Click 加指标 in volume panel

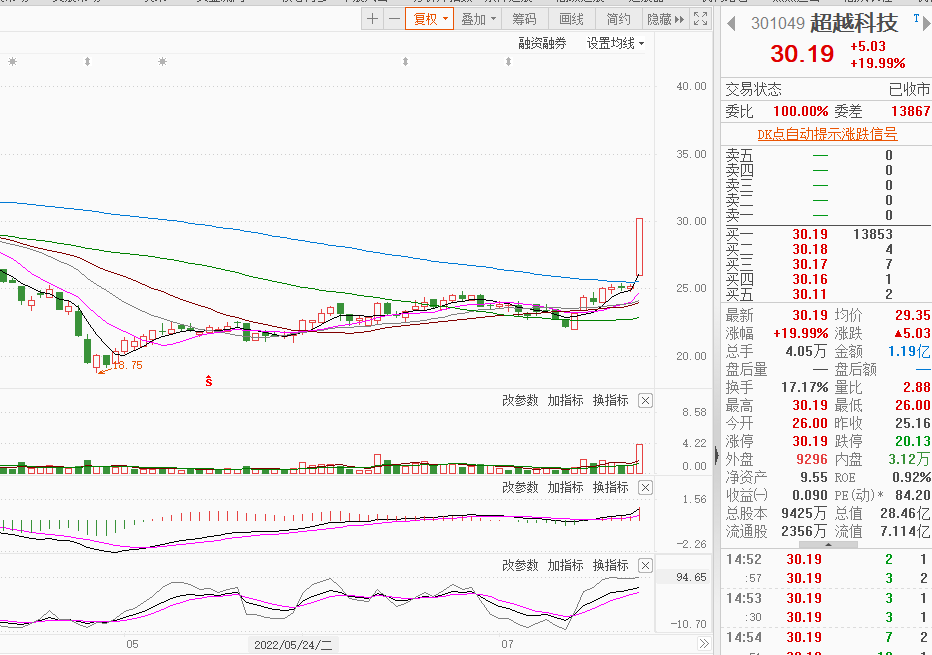point(565,401)
